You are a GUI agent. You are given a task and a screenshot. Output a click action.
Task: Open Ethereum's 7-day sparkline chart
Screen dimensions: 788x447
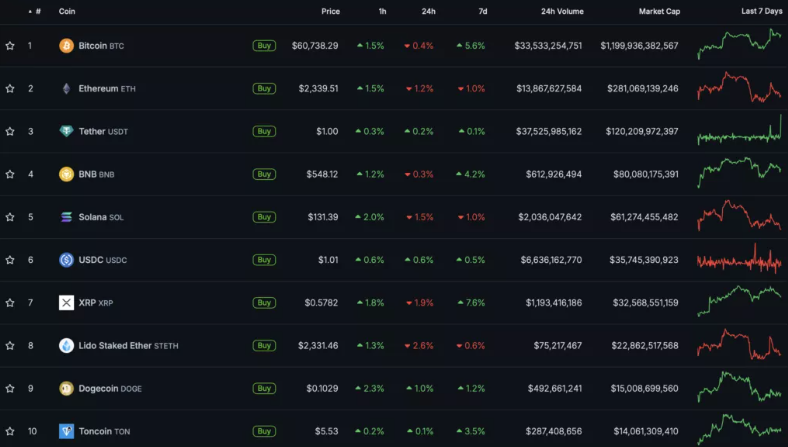[x=739, y=87]
